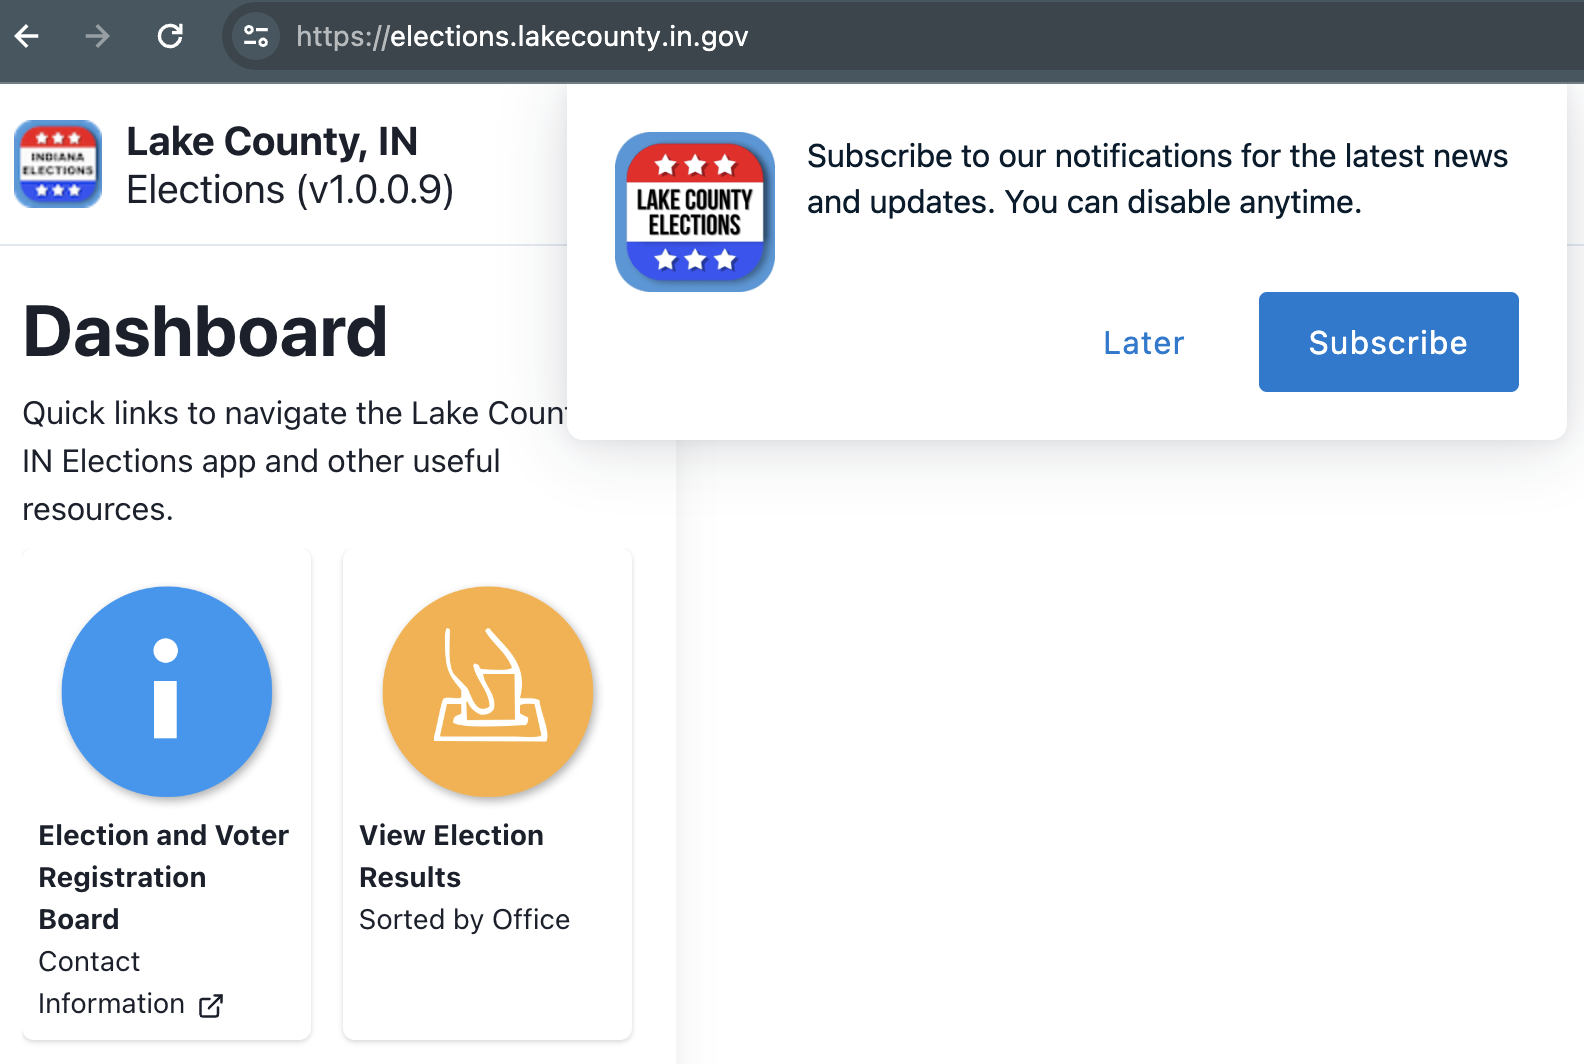This screenshot has width=1584, height=1064.
Task: Click the Indiana Elections logo in header
Action: coord(58,164)
